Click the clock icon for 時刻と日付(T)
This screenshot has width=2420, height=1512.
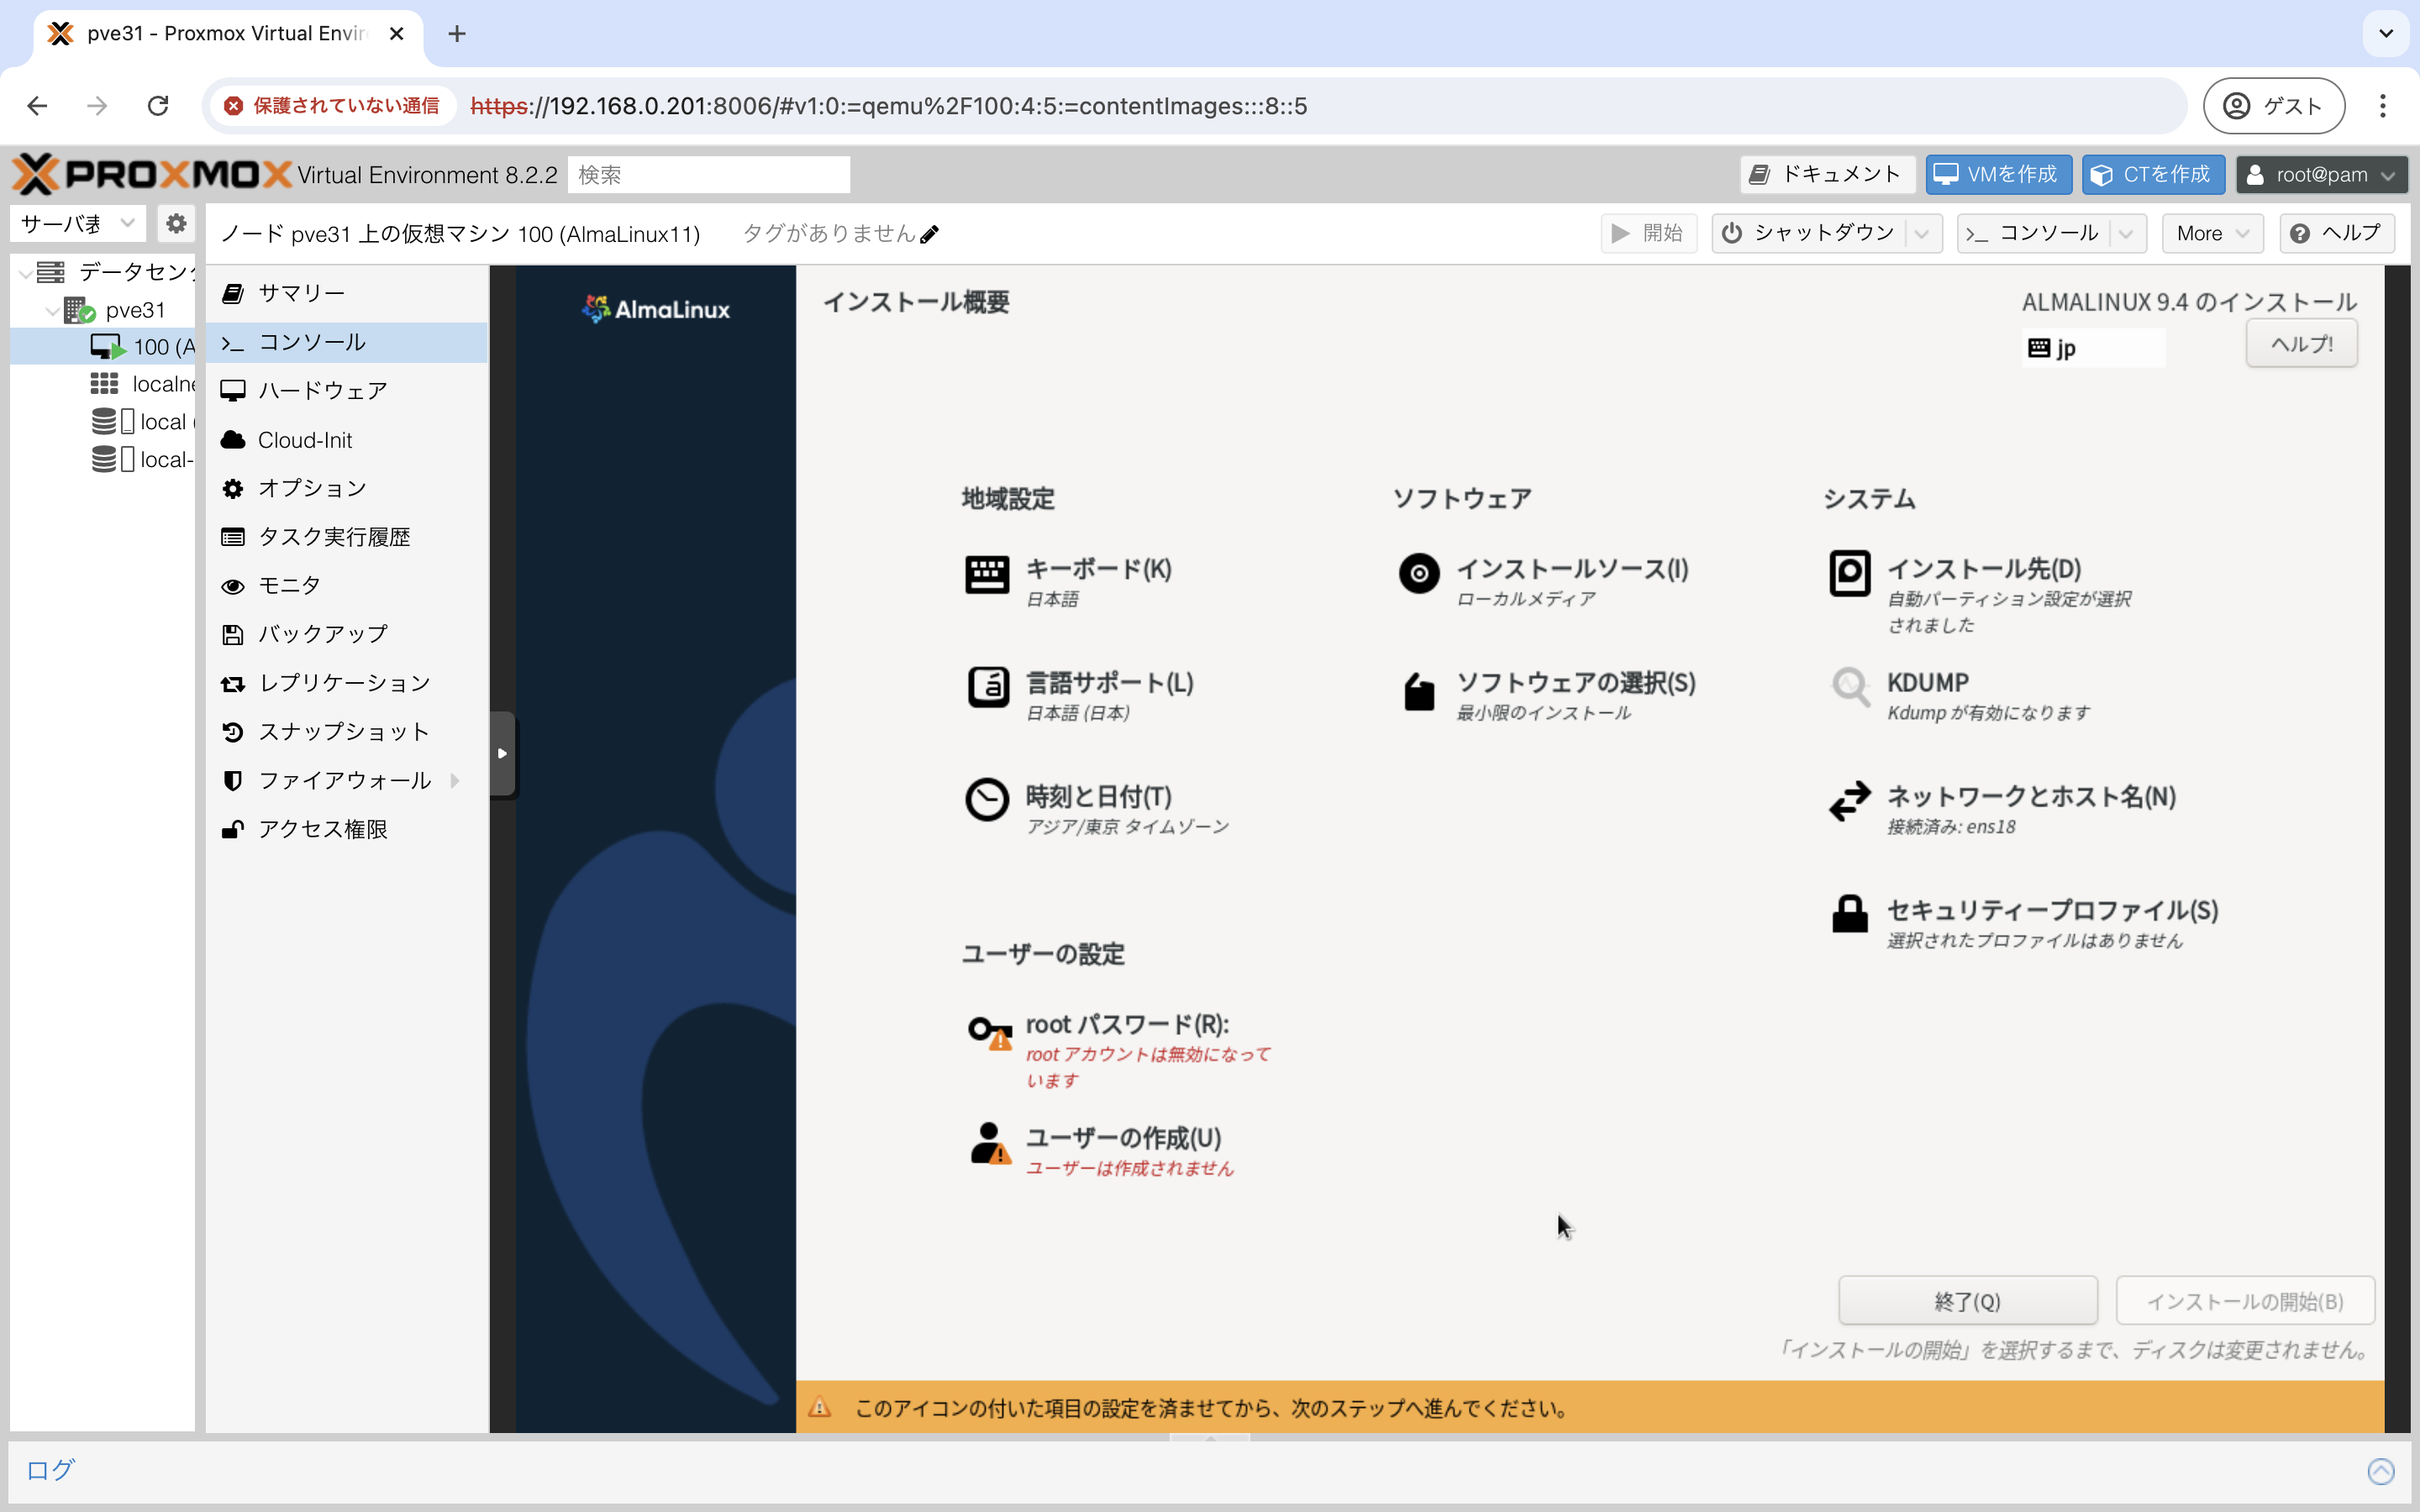coord(986,800)
